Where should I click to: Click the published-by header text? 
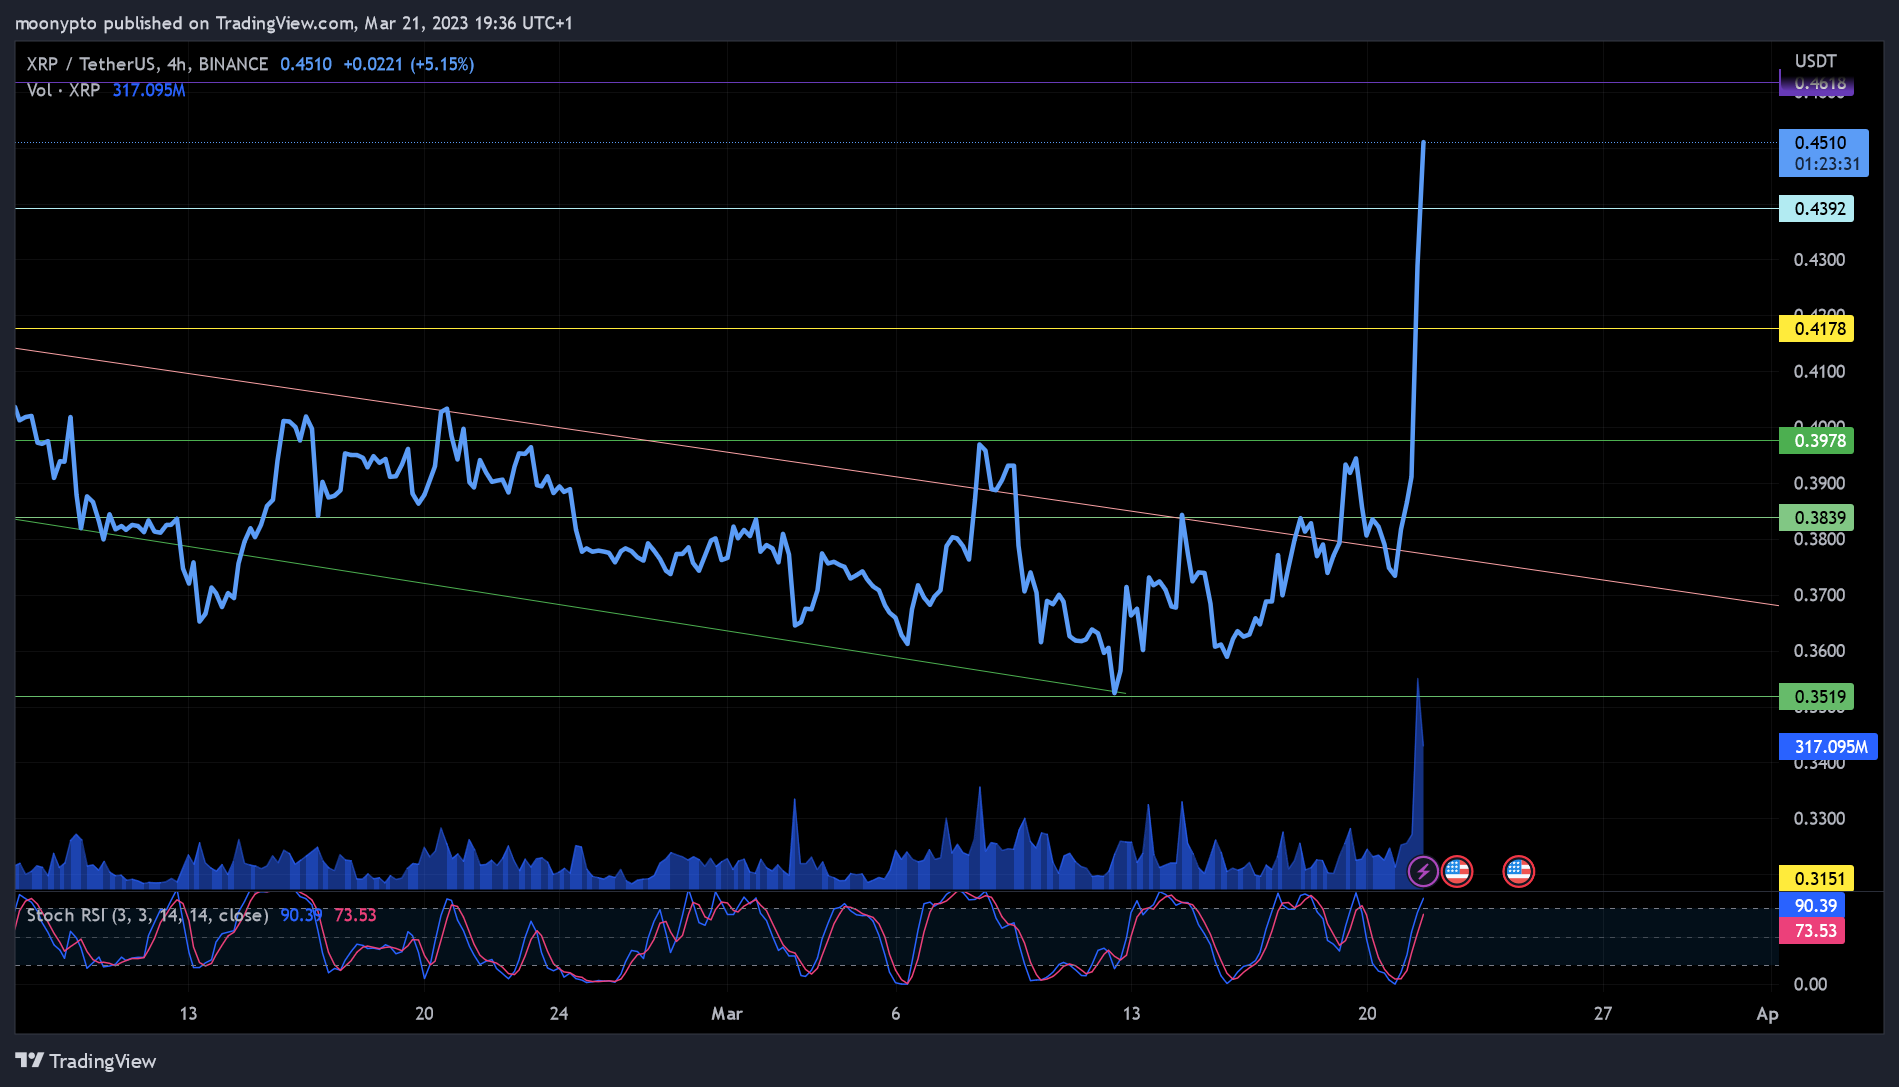pos(294,23)
